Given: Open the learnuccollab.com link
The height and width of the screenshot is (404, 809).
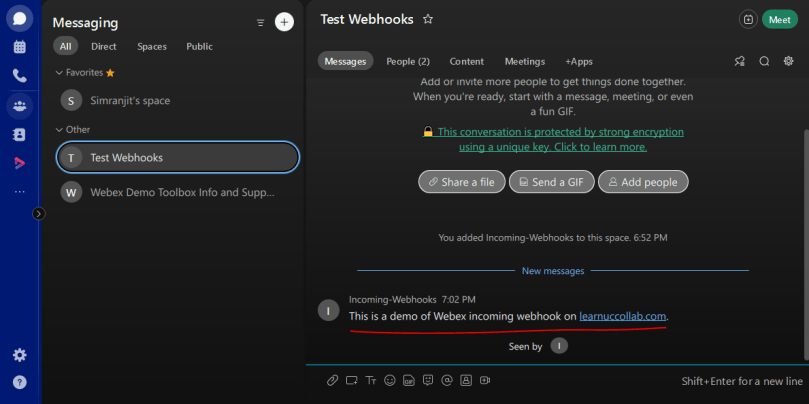Looking at the screenshot, I should pos(623,316).
